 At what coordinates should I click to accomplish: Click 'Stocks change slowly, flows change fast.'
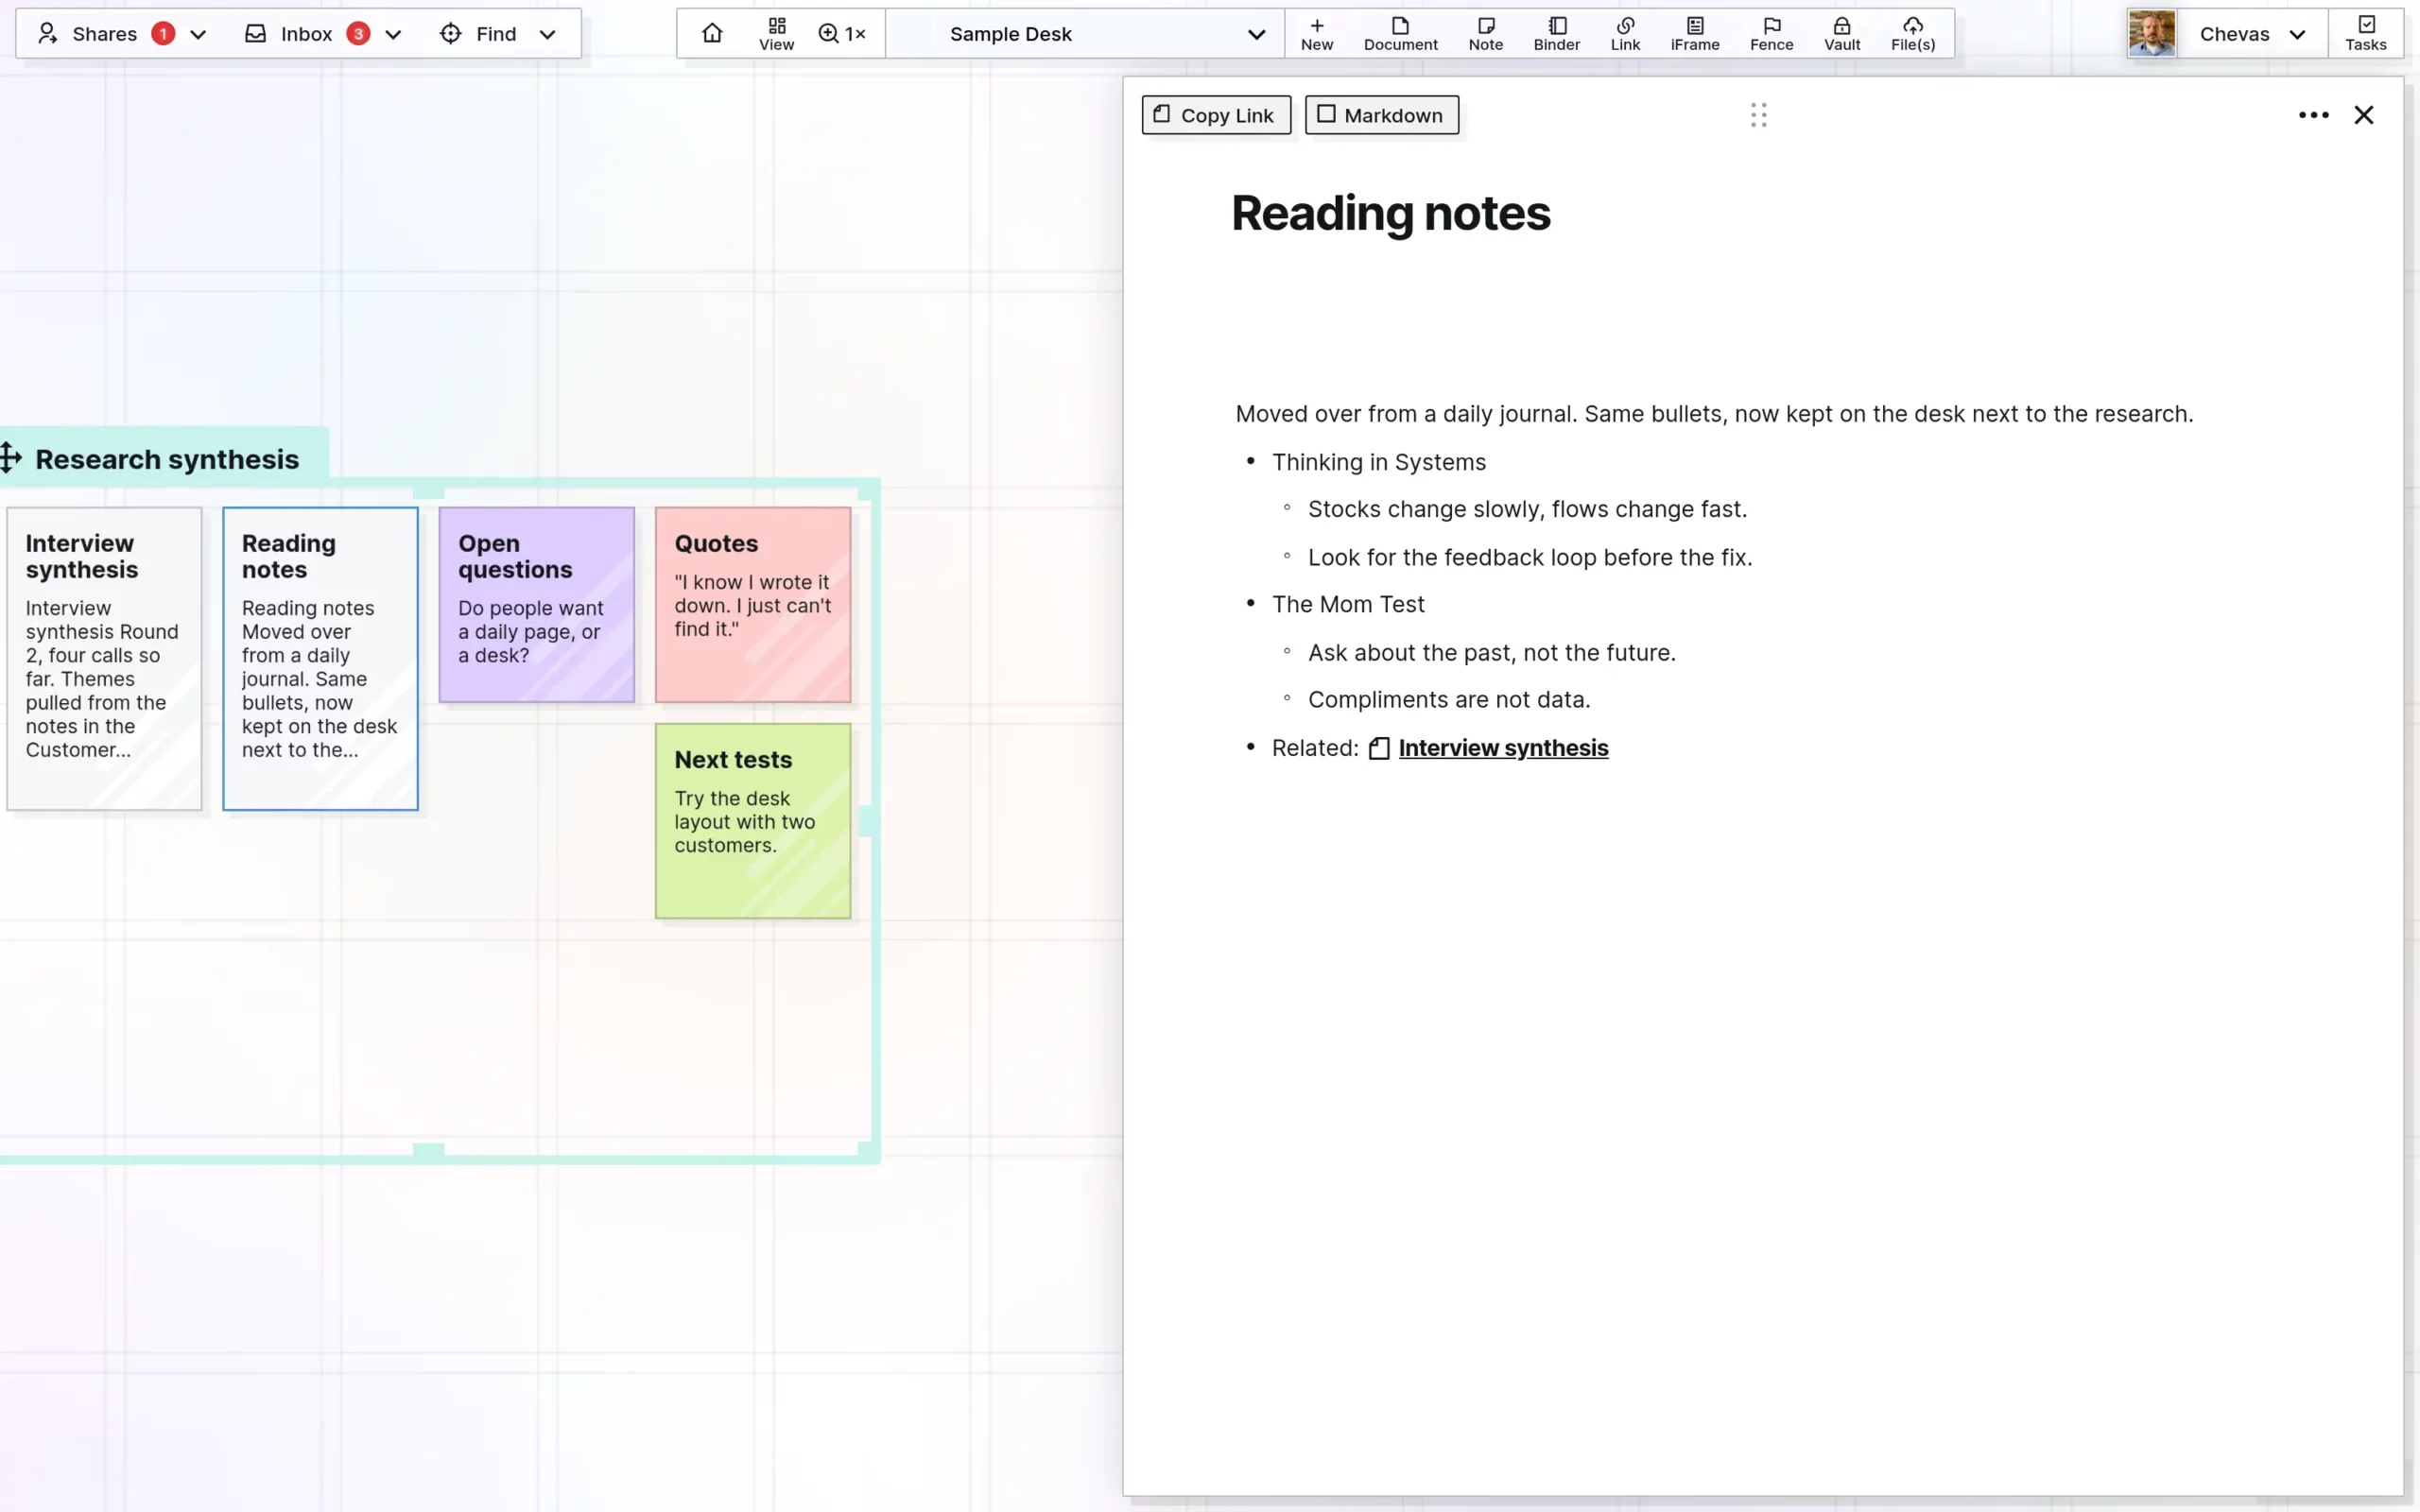(x=1527, y=508)
